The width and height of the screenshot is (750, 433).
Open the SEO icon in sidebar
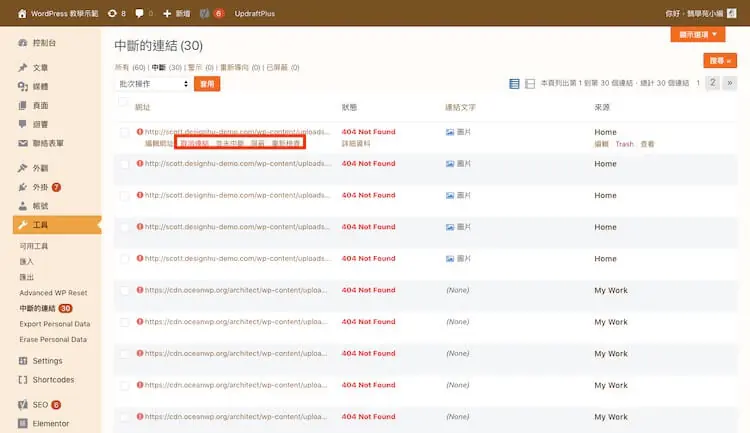22,405
